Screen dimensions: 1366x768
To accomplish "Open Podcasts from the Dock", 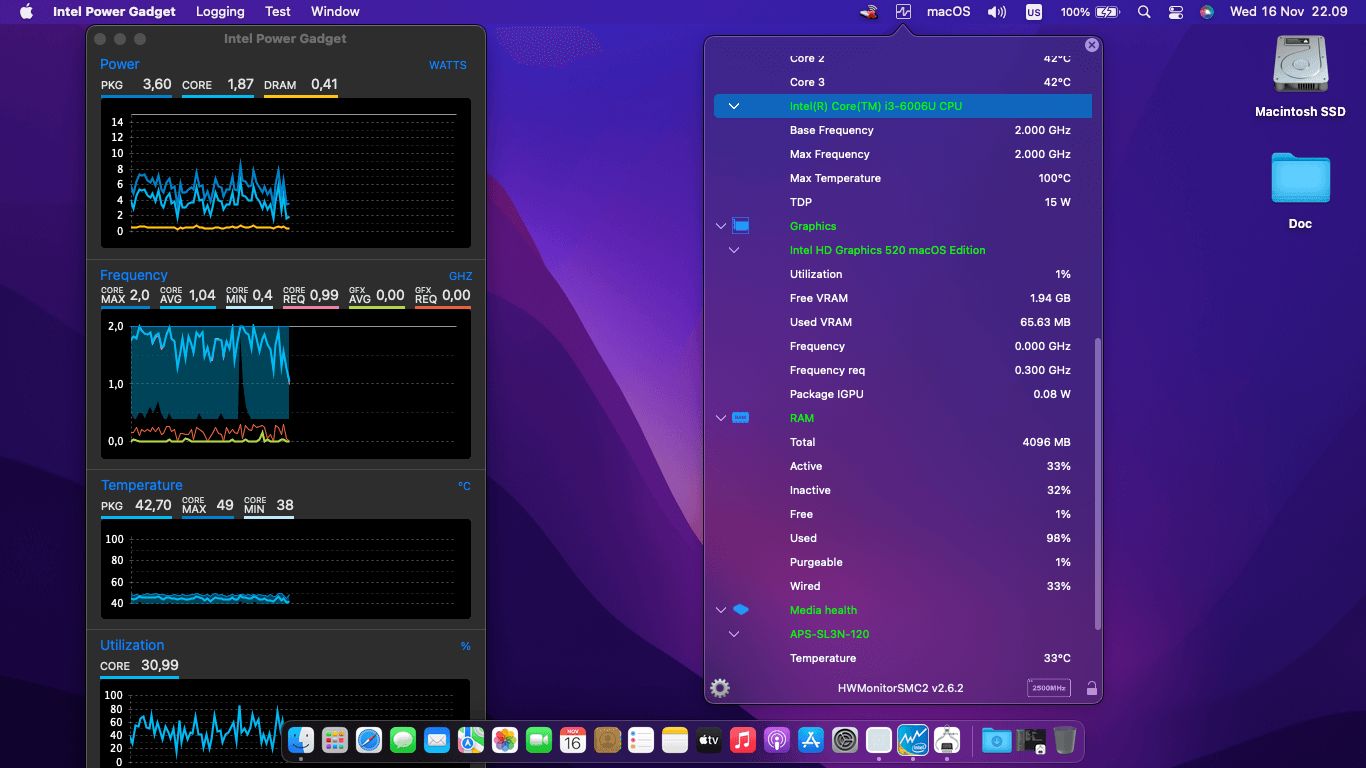I will click(x=777, y=740).
